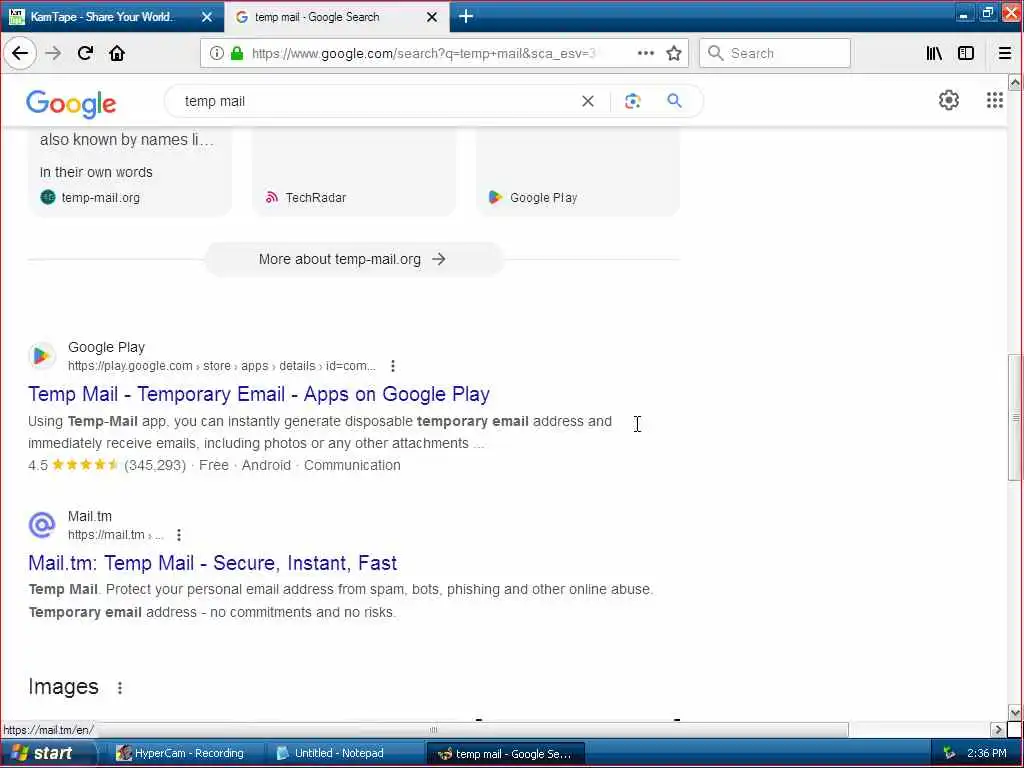1024x768 pixels.
Task: Click the Google Play favicon in results
Action: pos(41,356)
